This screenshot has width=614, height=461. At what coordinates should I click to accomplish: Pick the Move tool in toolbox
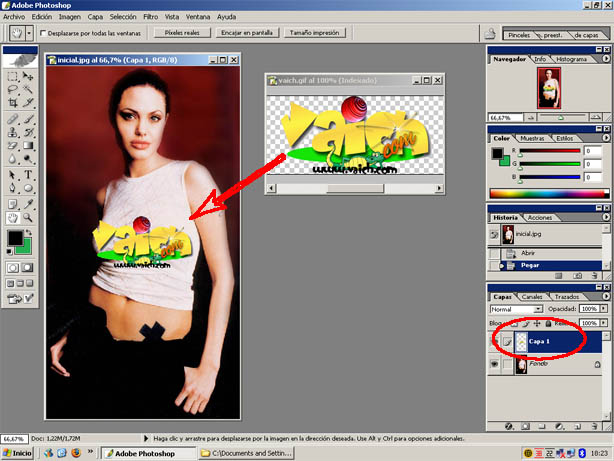27,76
